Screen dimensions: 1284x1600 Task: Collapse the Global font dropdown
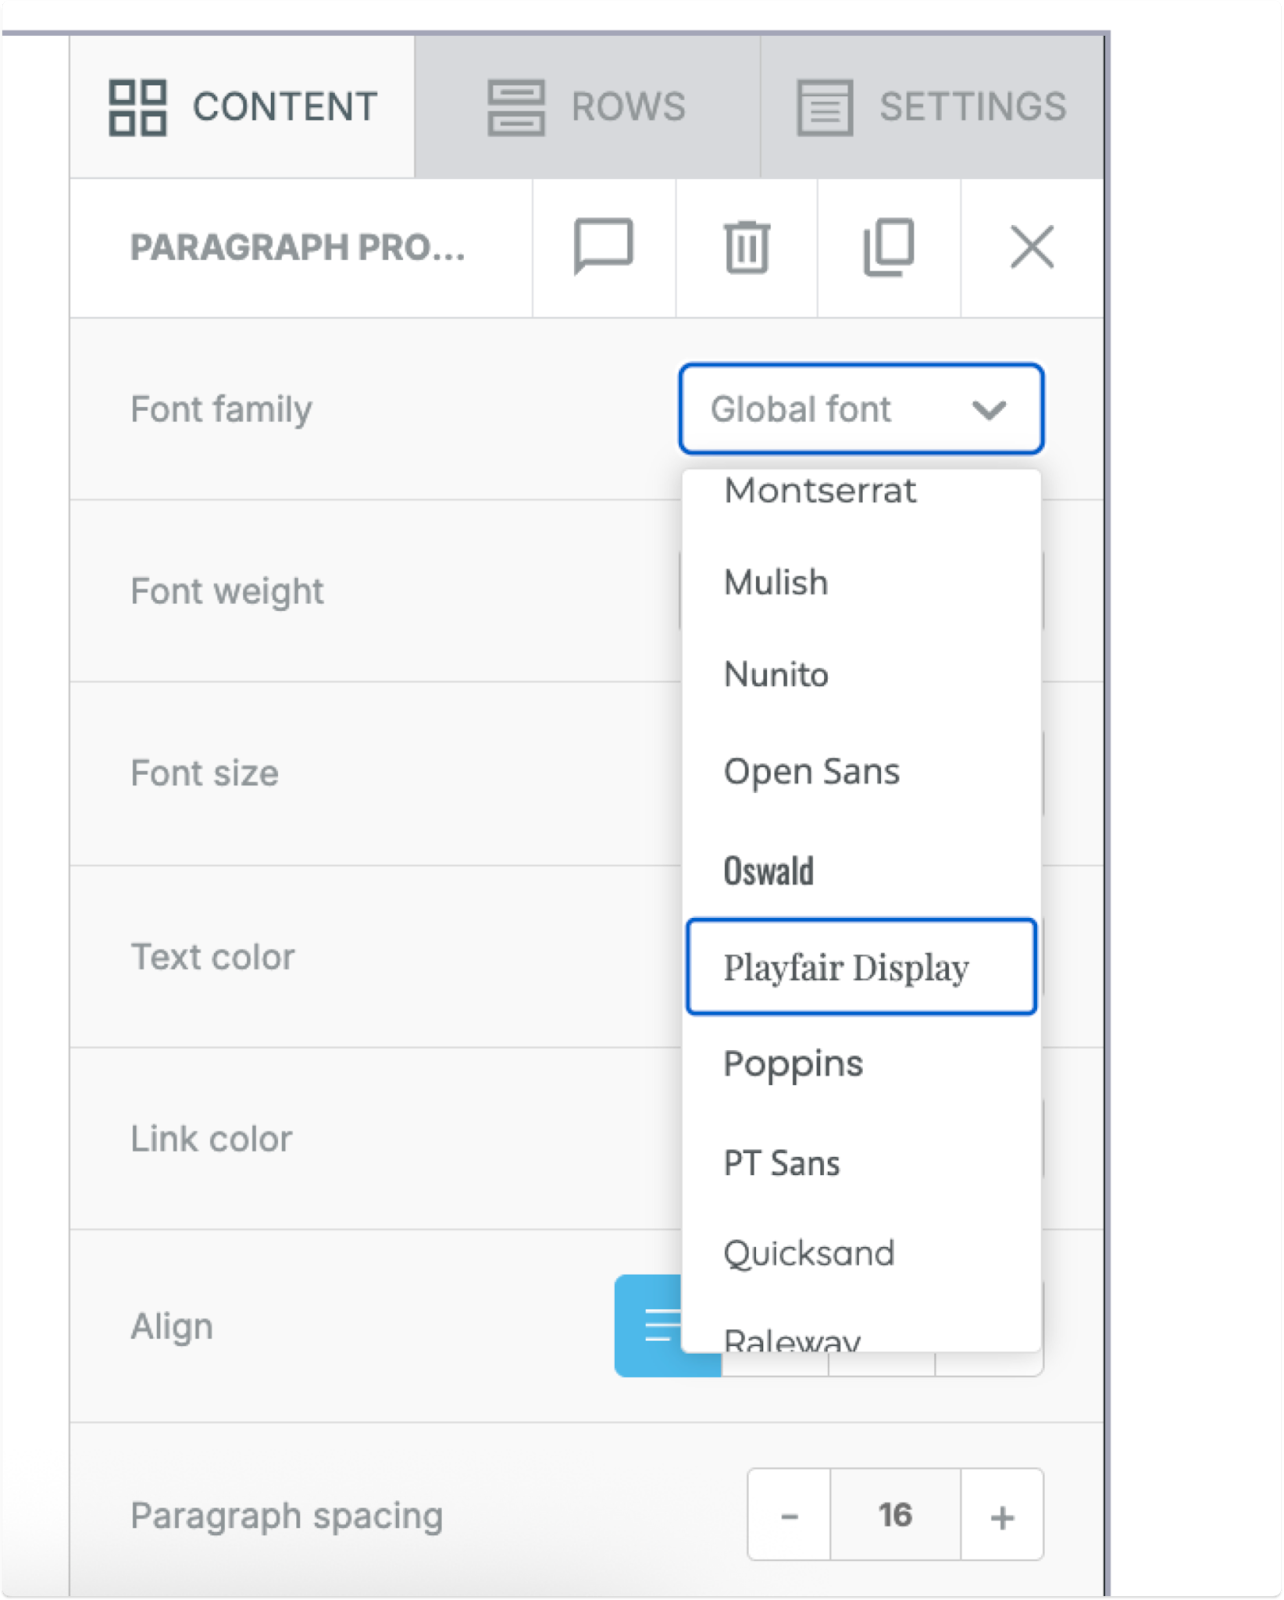tap(861, 409)
